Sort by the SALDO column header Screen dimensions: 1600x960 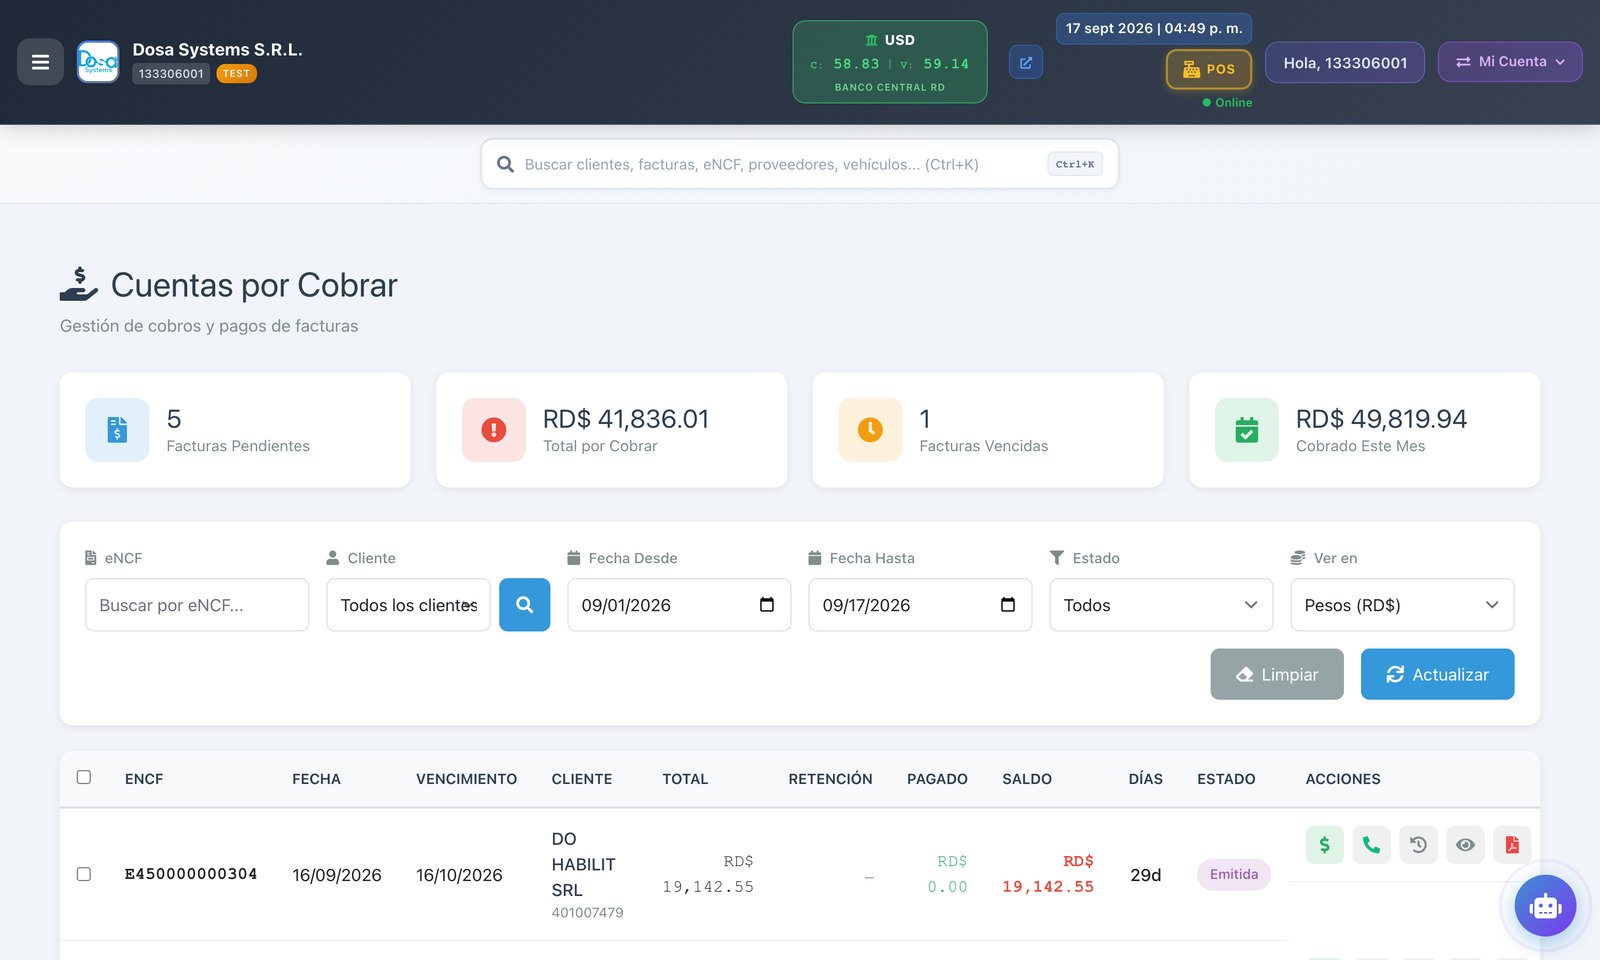pos(1027,779)
